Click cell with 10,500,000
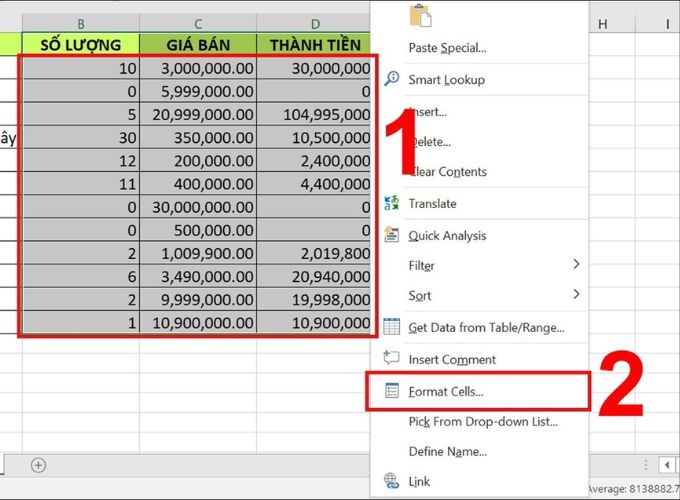 [314, 137]
